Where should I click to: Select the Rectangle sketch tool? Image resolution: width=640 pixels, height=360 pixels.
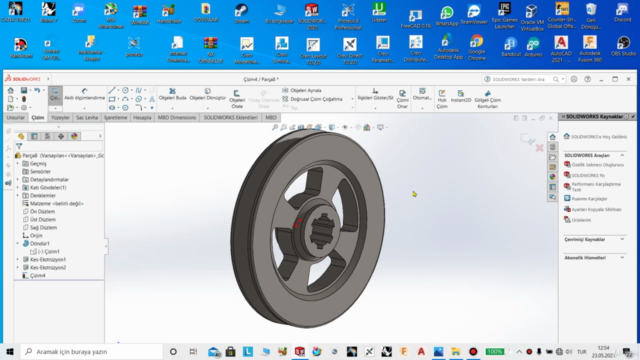(112, 99)
